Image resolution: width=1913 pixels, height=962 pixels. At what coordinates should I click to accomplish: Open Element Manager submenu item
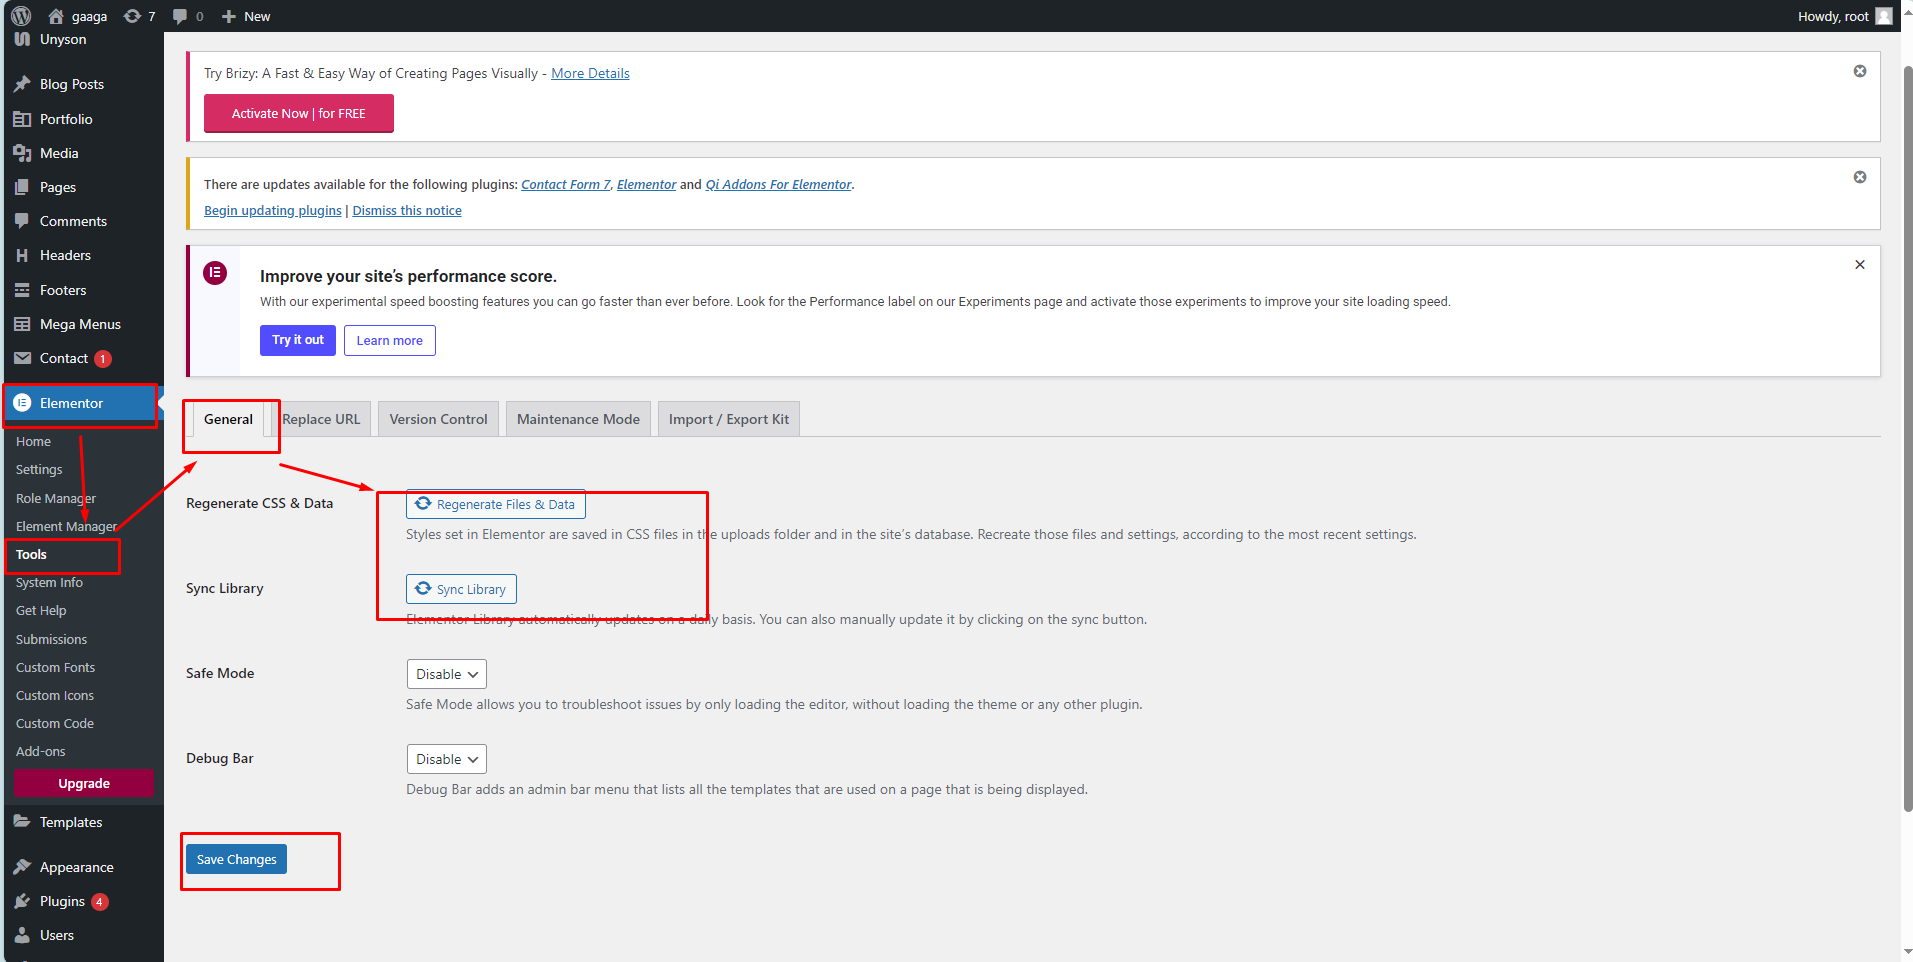(66, 526)
